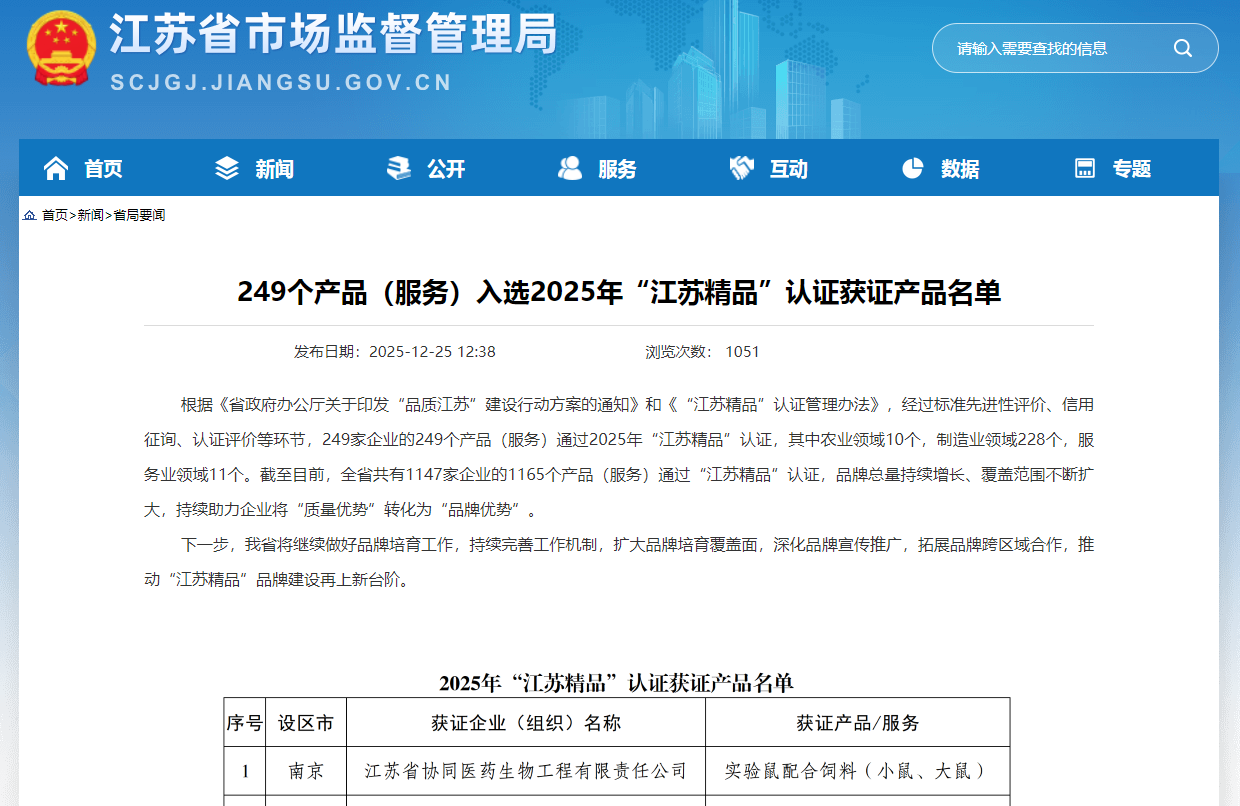The image size is (1240, 806).
Task: Click the article headline about 249个产品
Action: (619, 292)
